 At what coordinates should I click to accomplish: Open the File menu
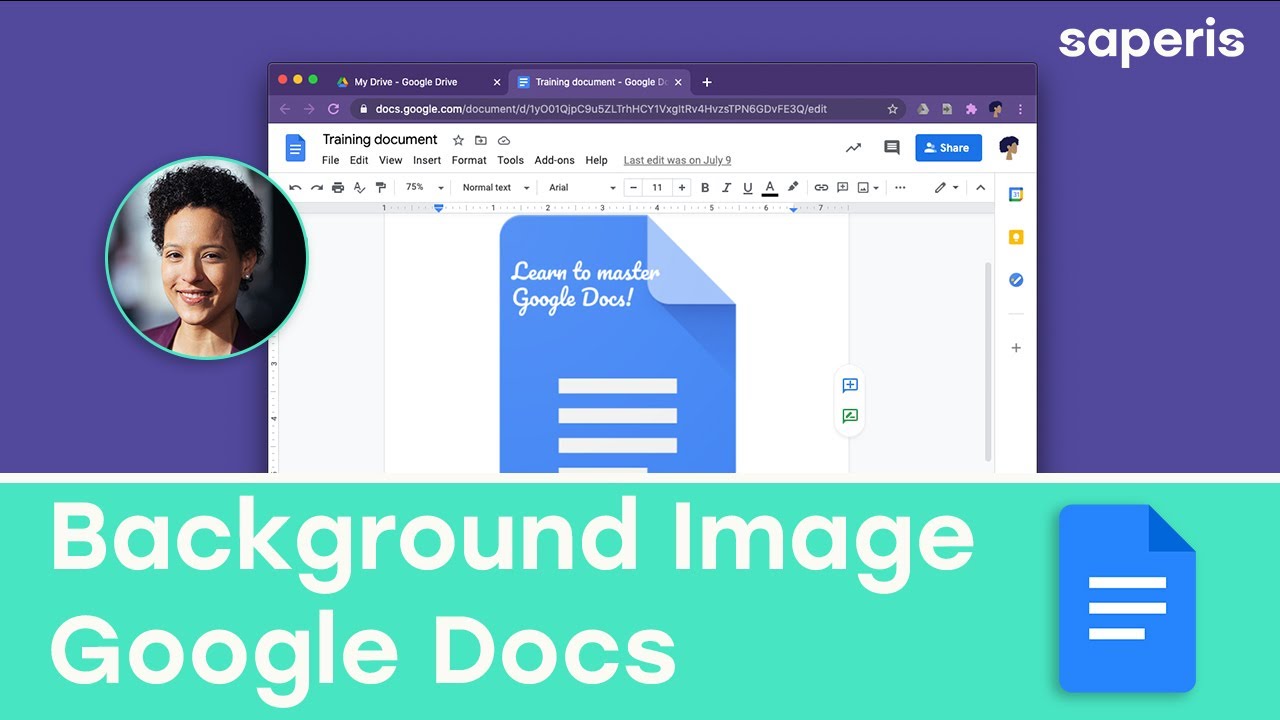tap(330, 160)
